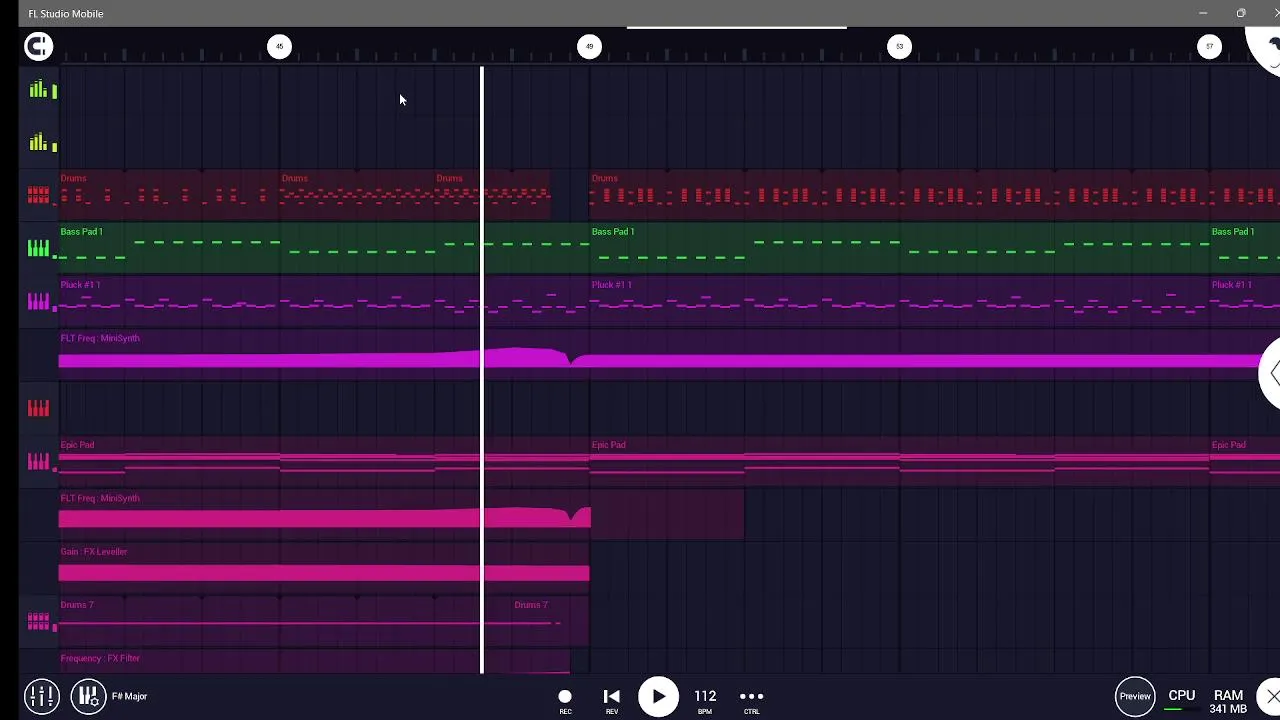Minimize the FL Studio Mobile window

pyautogui.click(x=1203, y=13)
